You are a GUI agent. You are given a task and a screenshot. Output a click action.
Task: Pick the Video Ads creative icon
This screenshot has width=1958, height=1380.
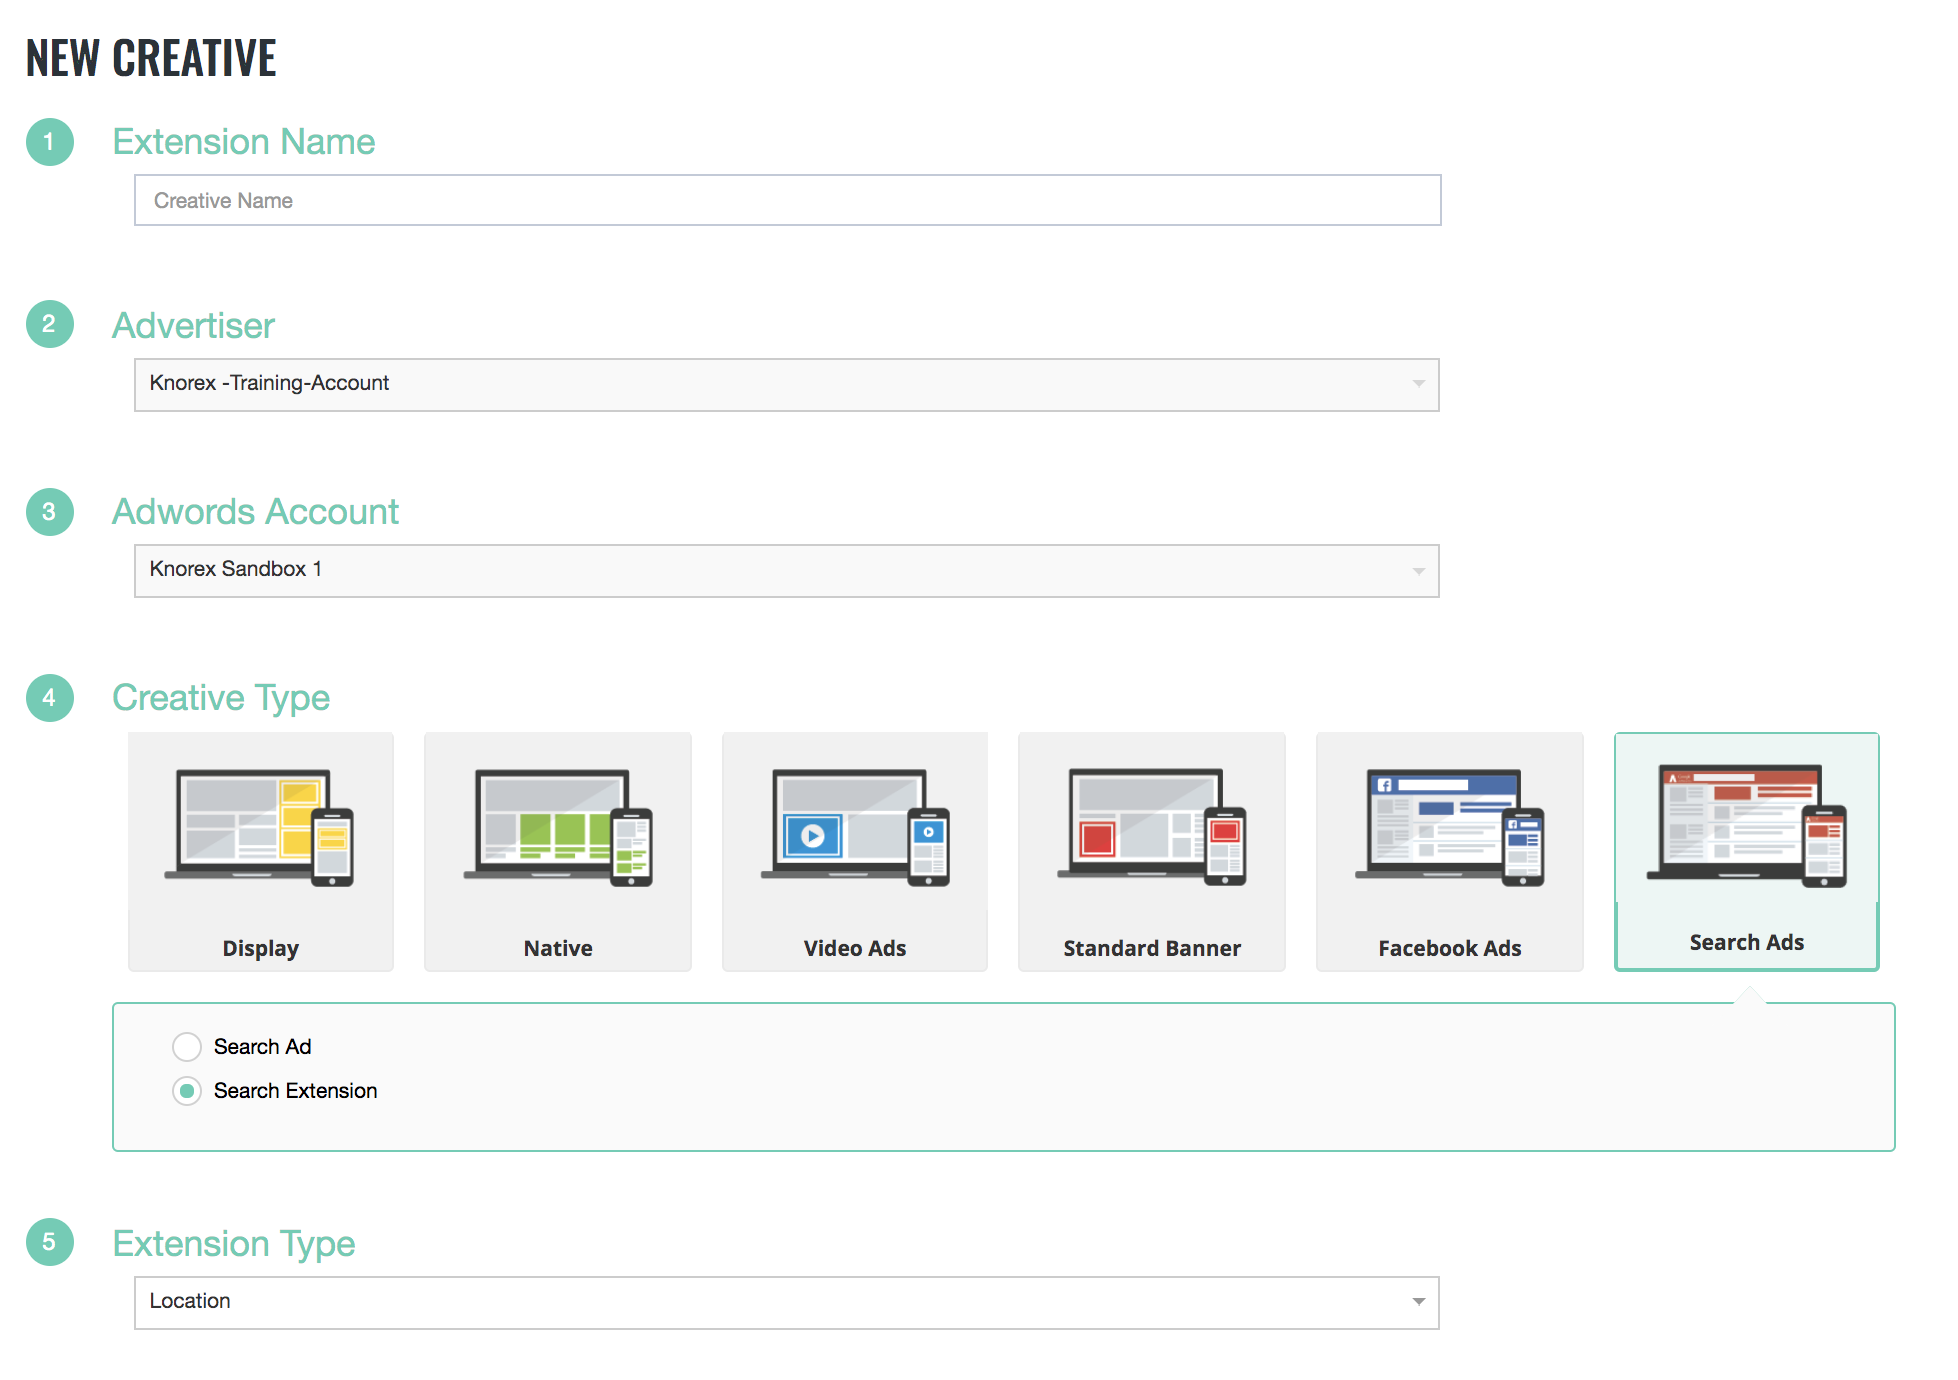(855, 827)
